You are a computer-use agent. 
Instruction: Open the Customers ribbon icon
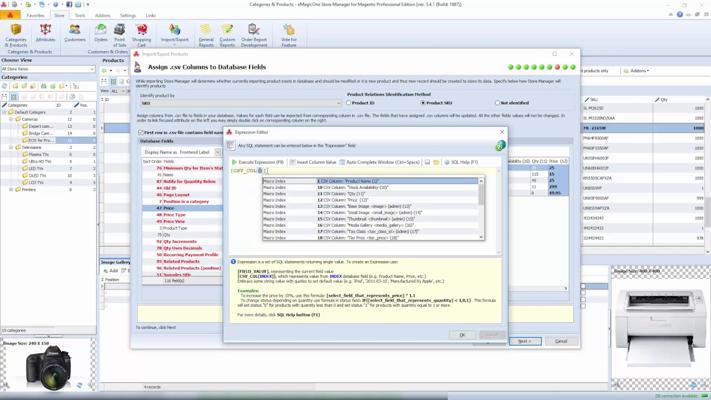[x=75, y=33]
